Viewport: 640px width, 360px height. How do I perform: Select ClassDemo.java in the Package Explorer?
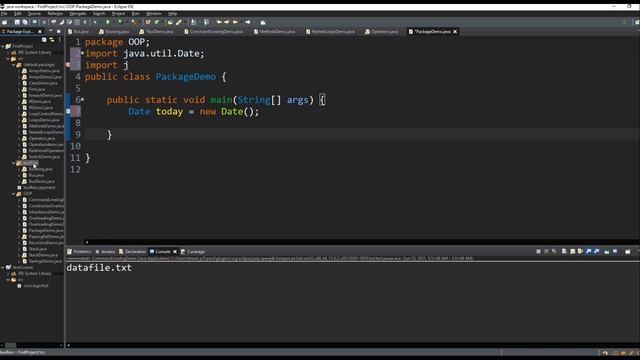pos(40,83)
